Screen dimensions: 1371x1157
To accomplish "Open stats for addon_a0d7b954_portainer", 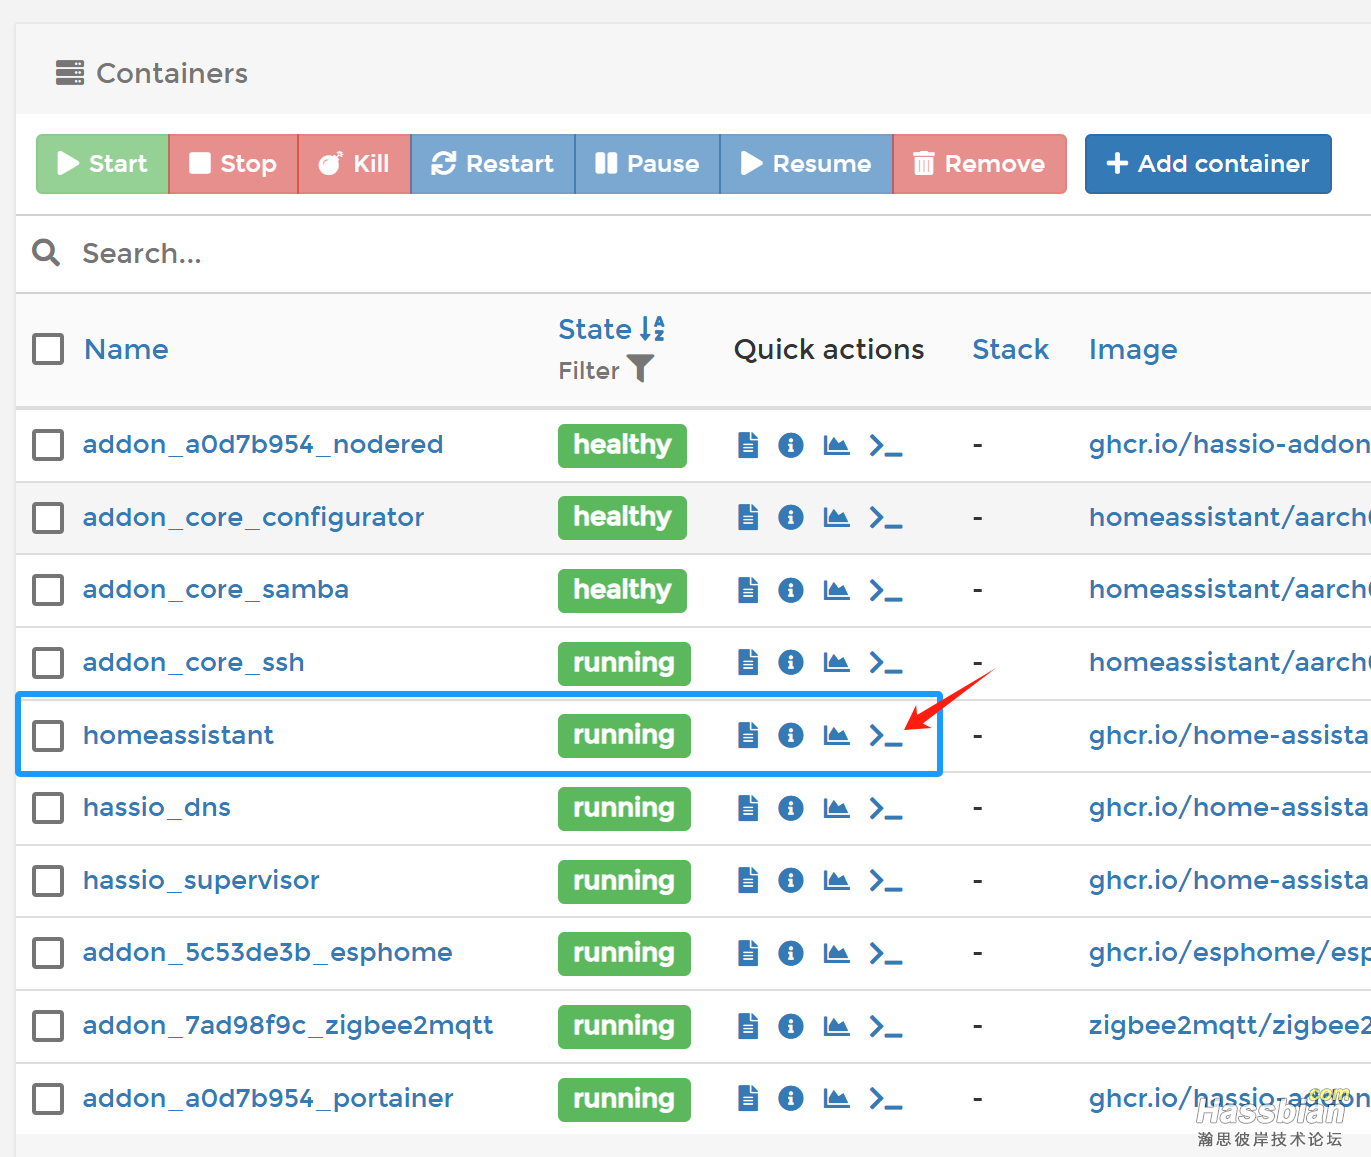I will click(836, 1098).
